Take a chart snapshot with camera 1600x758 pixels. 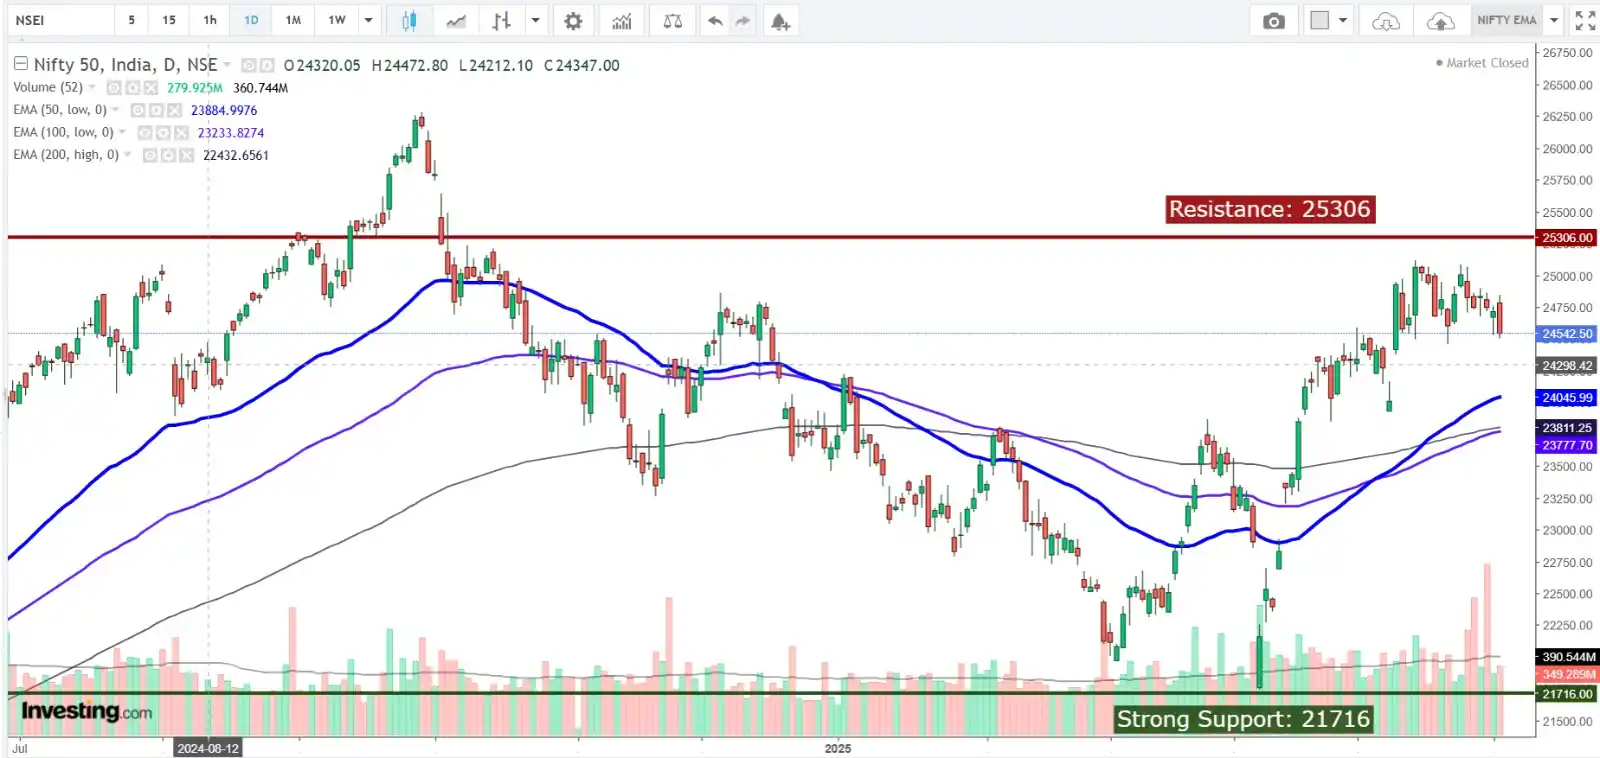1274,20
